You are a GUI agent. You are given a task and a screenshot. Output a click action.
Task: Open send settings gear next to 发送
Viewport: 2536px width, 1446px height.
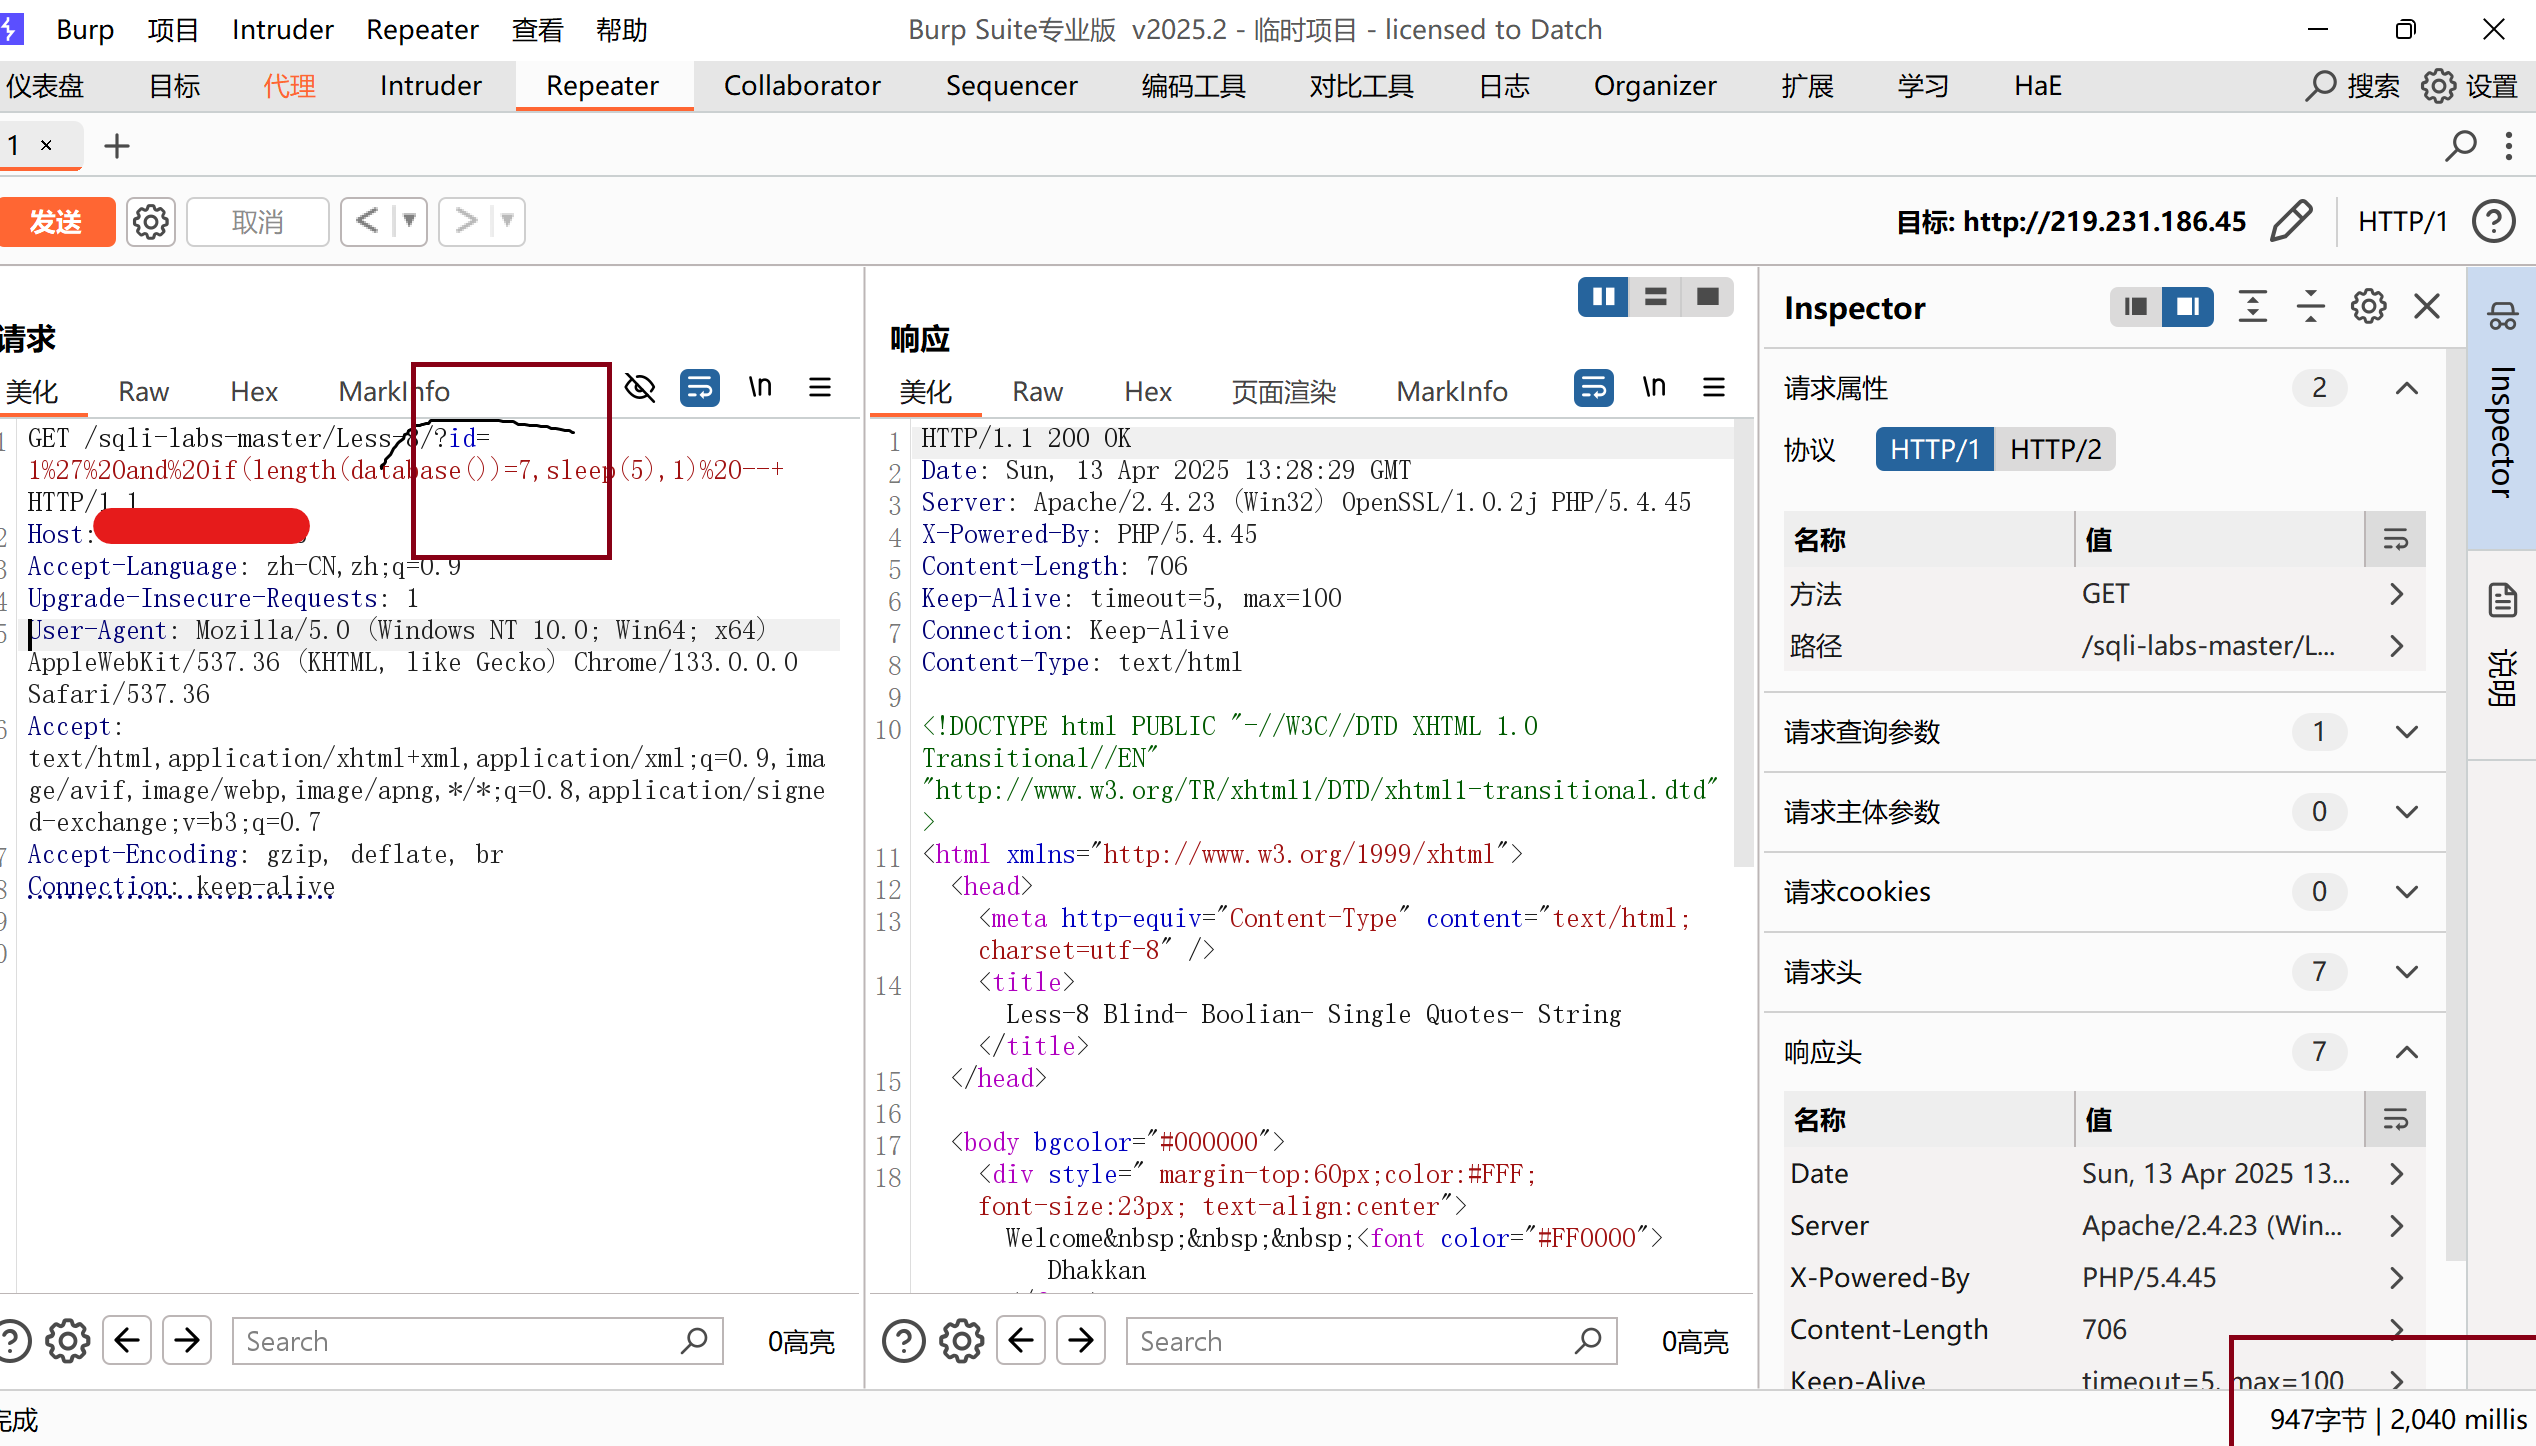(151, 221)
